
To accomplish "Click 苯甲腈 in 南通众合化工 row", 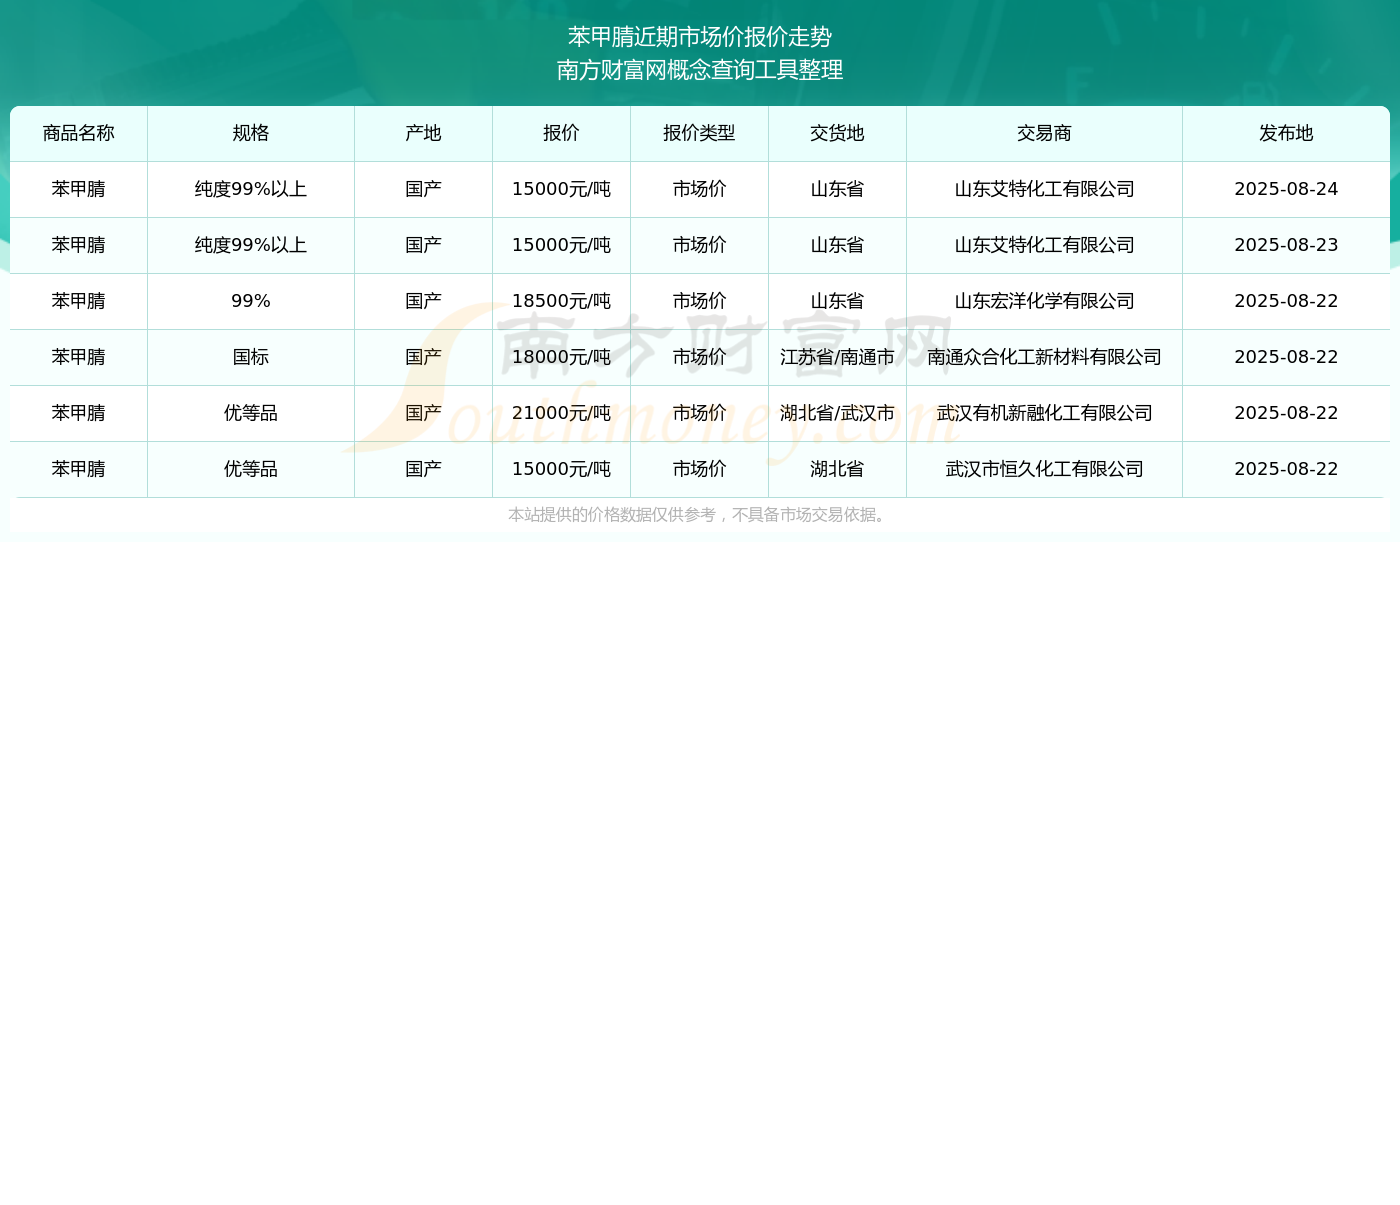I will (x=79, y=357).
